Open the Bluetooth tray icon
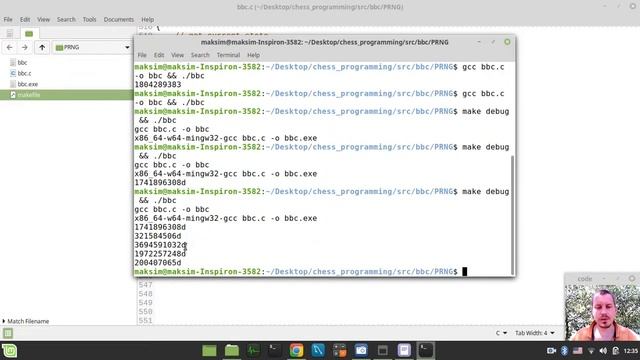This screenshot has width=640, height=360. point(564,351)
